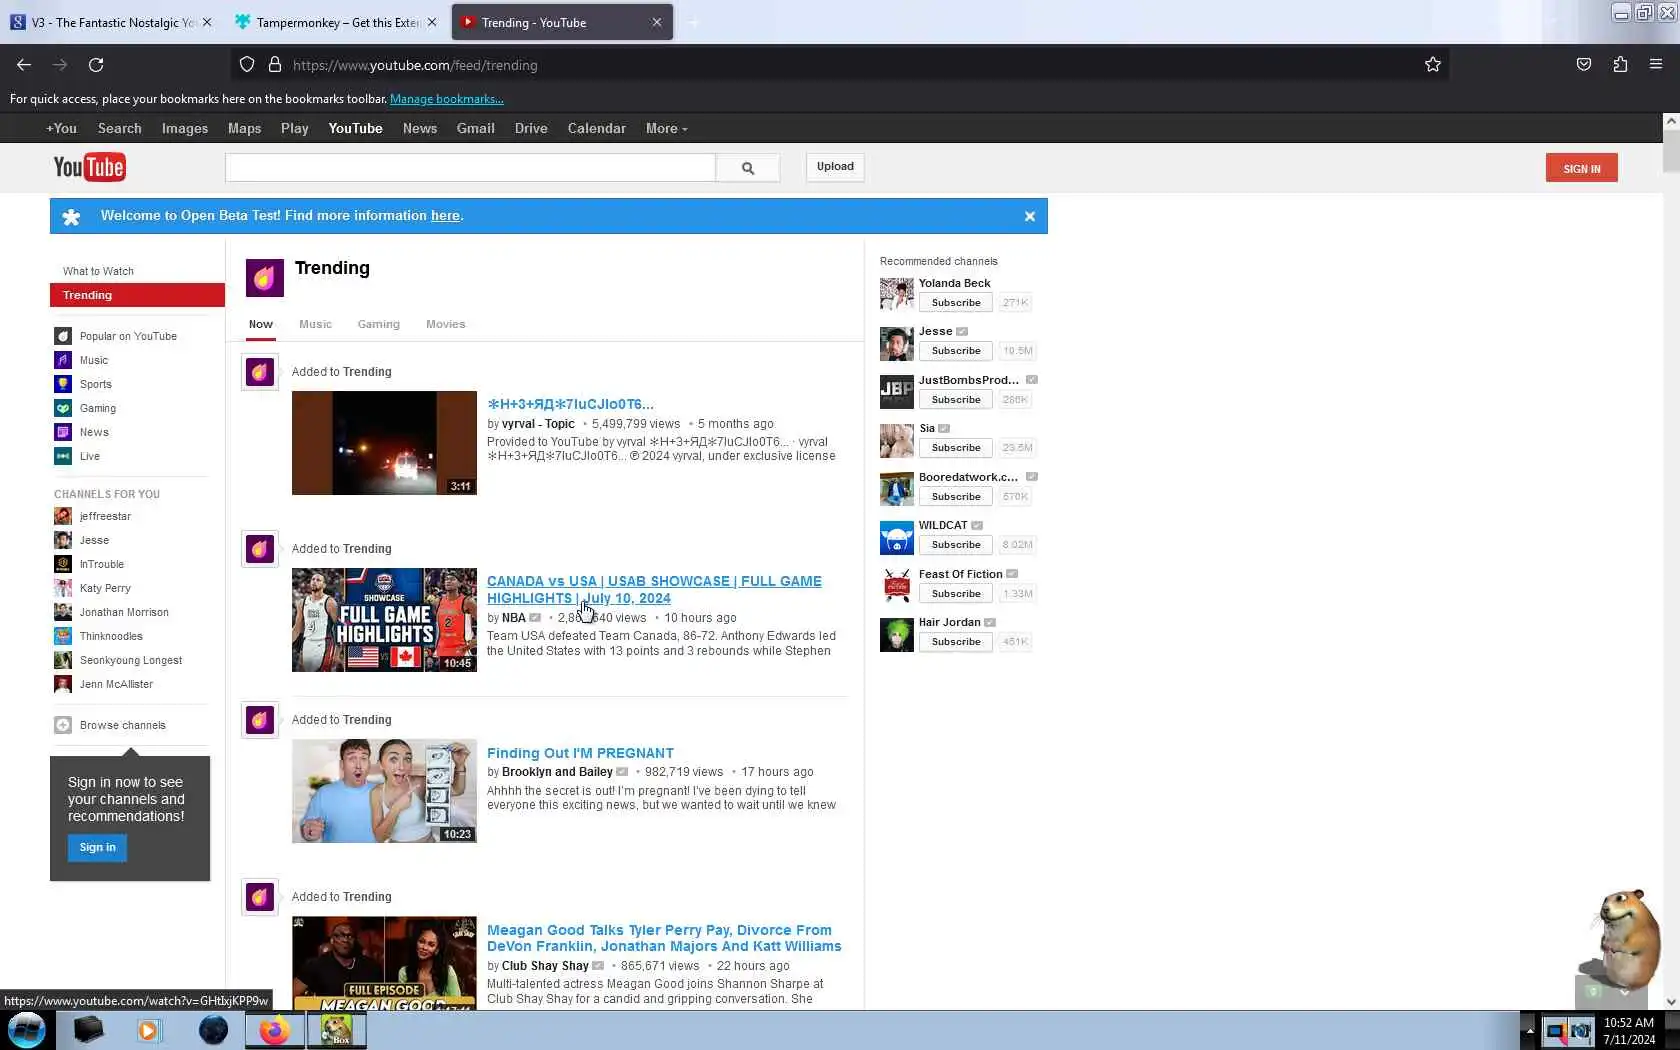
Task: Subscribe to Yolanda Beck
Action: pos(956,303)
